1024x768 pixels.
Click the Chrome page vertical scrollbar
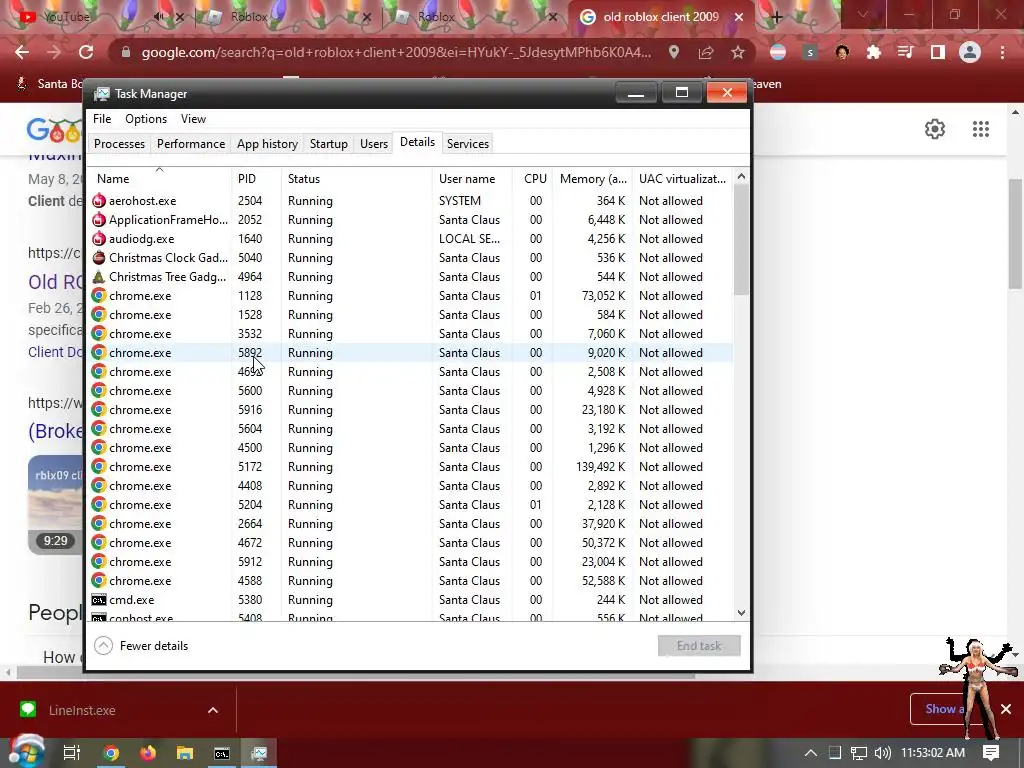pyautogui.click(x=1015, y=233)
